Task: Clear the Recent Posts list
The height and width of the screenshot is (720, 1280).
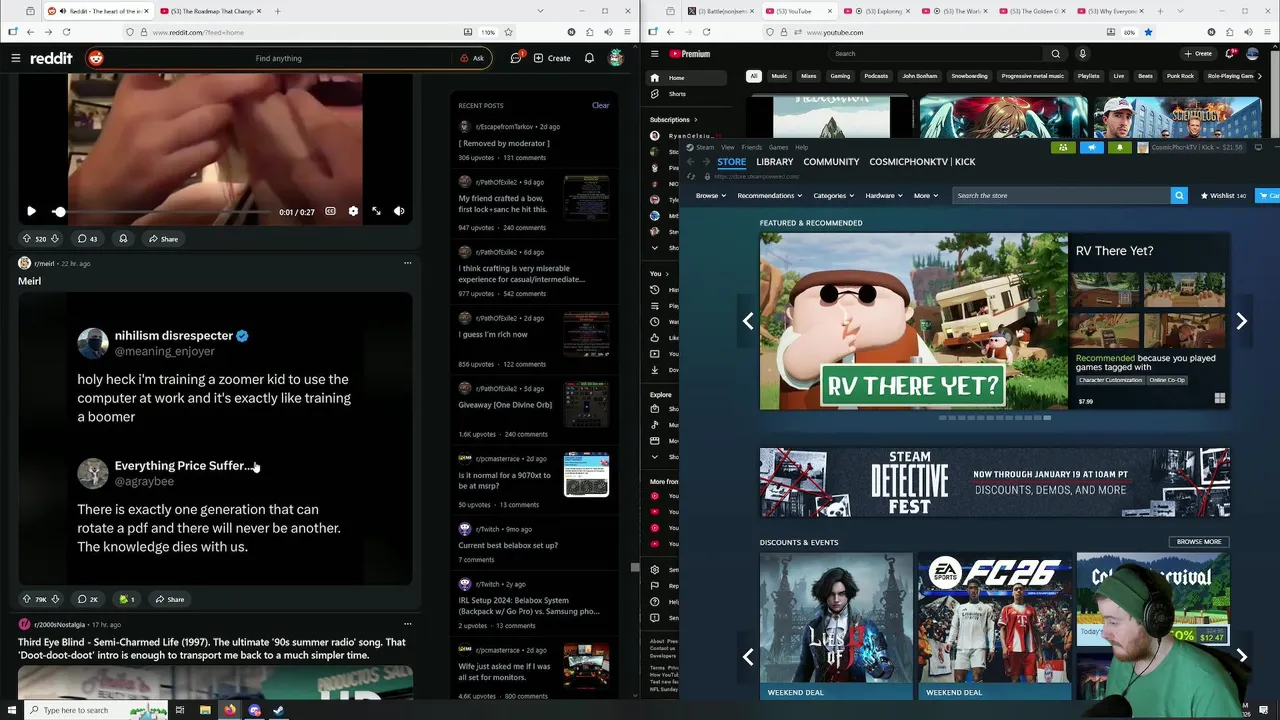Action: [600, 105]
